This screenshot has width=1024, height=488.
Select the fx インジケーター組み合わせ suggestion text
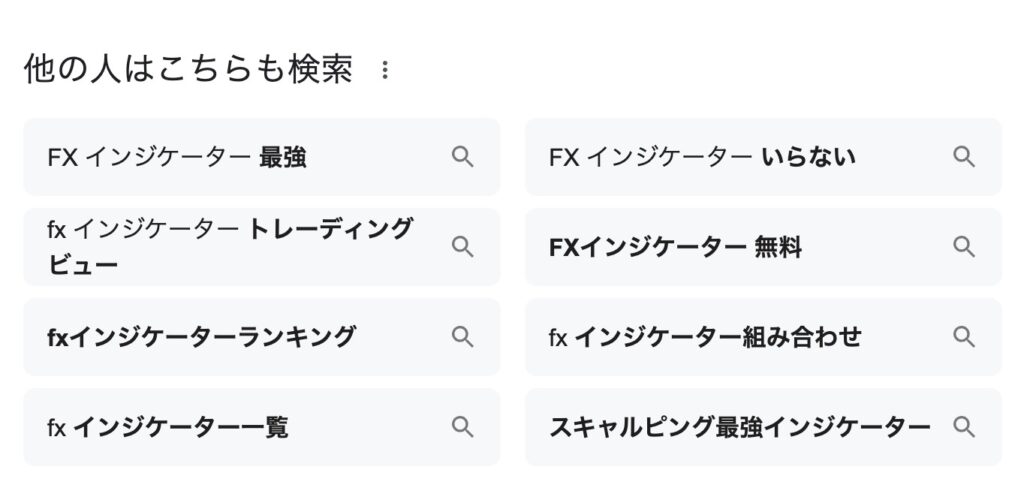[704, 337]
